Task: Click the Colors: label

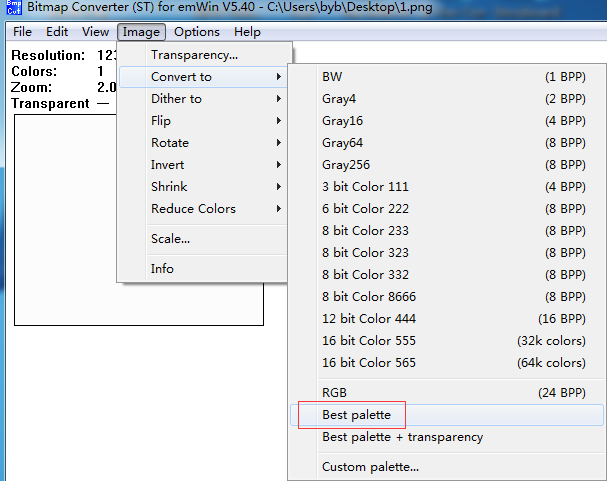Action: 34,72
